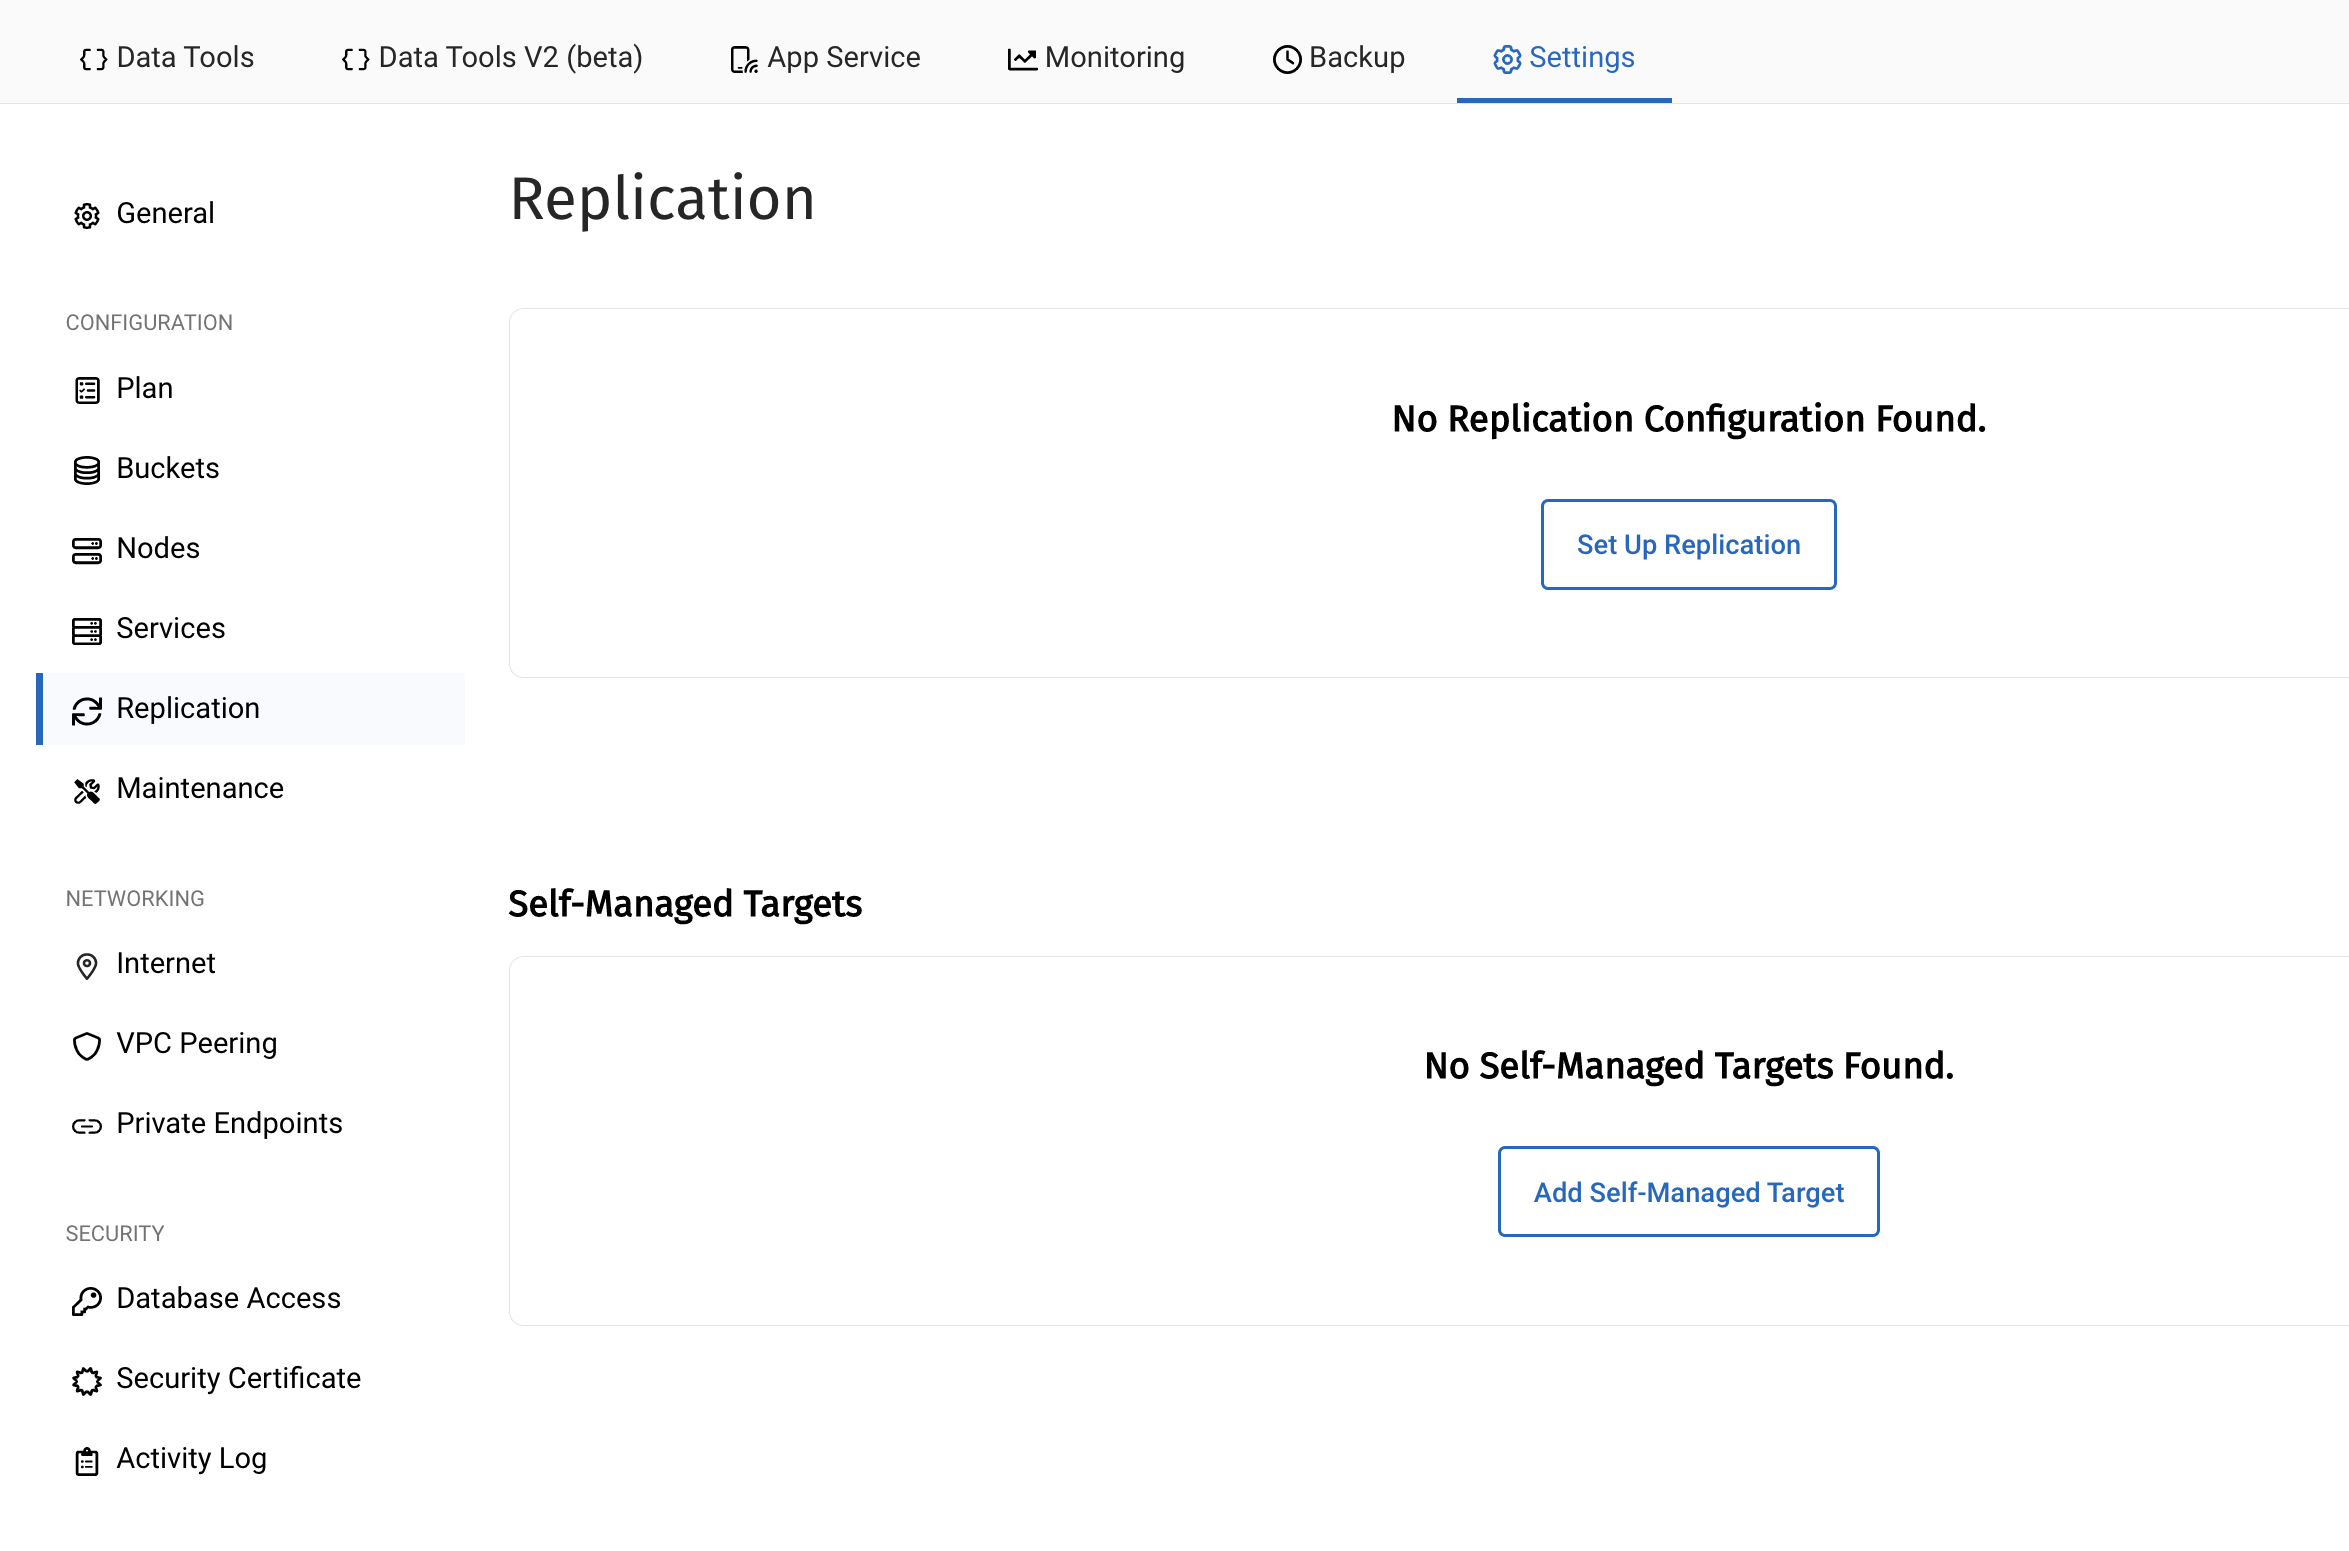Click the Replication page heading
This screenshot has width=2349, height=1551.
tap(662, 198)
